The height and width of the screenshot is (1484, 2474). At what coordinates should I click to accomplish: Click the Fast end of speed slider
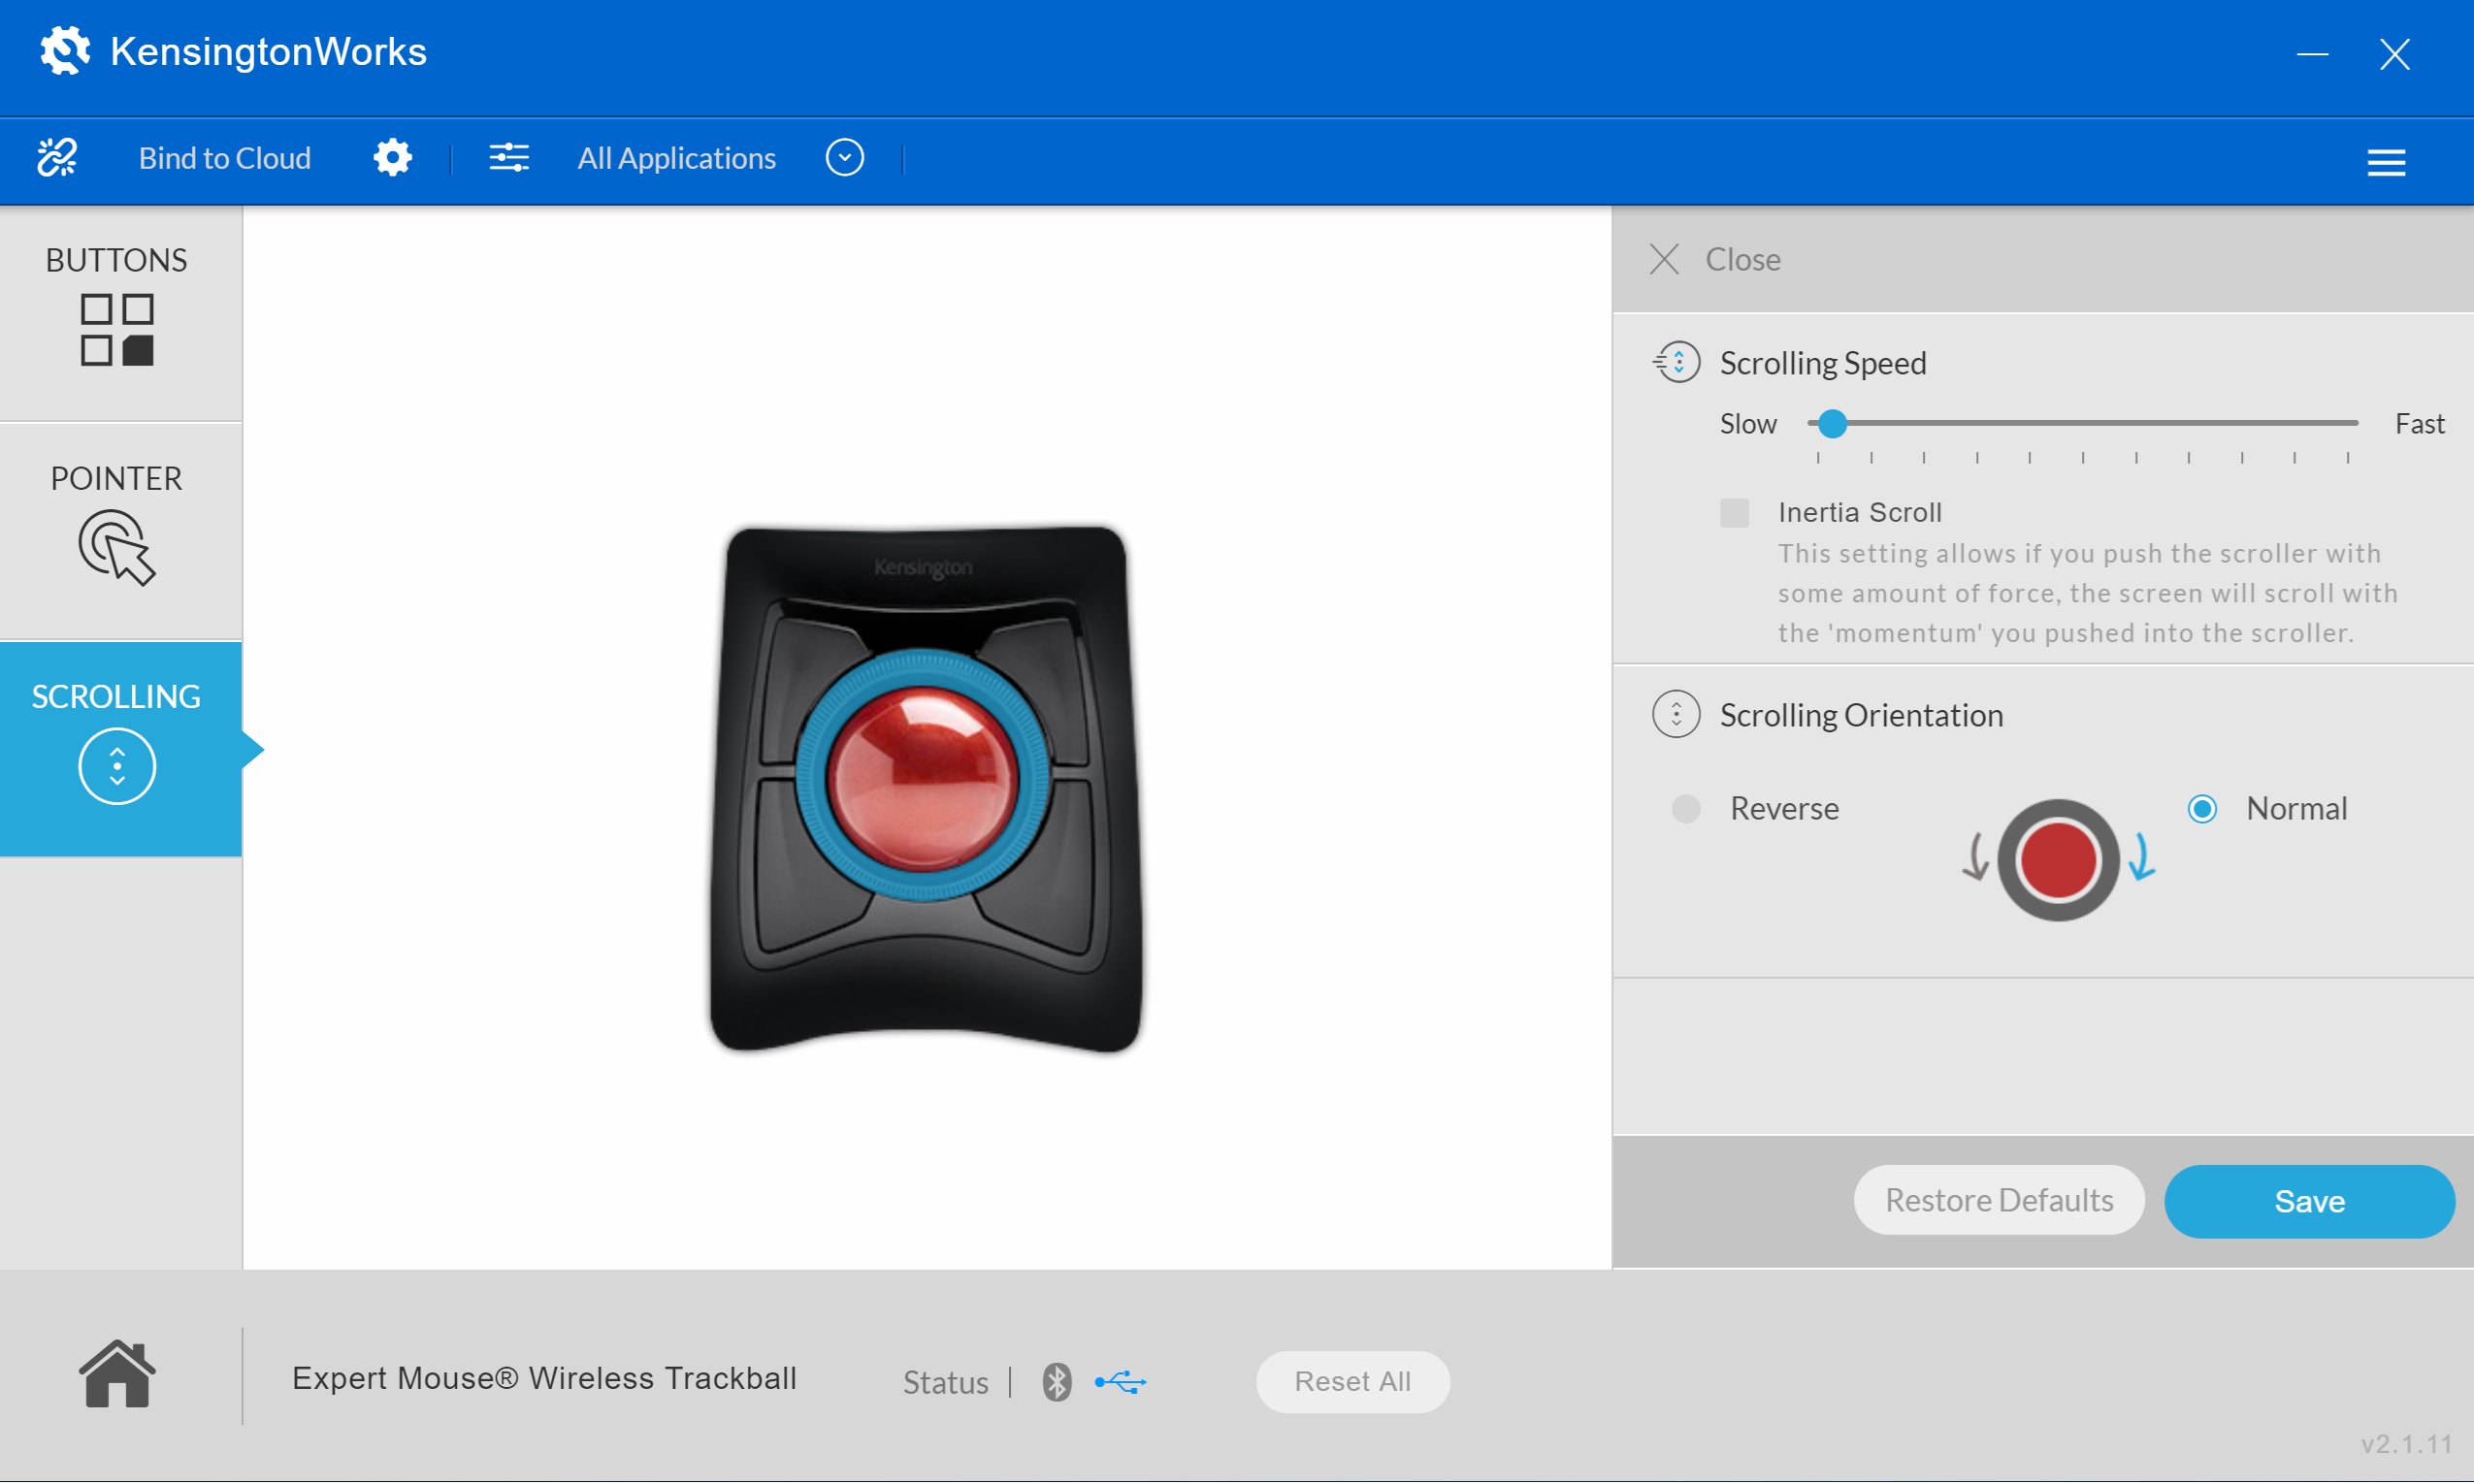pyautogui.click(x=2419, y=424)
